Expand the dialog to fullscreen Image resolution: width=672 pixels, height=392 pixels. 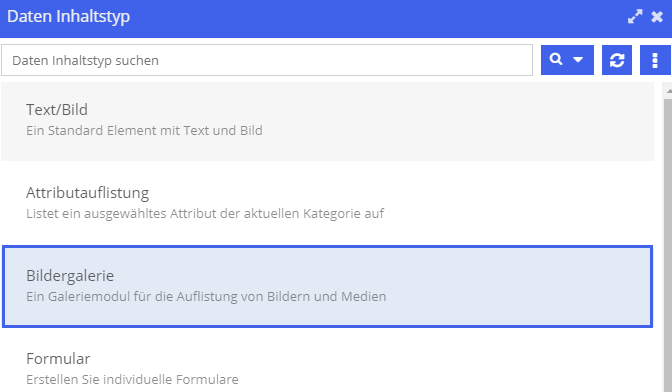pyautogui.click(x=635, y=16)
